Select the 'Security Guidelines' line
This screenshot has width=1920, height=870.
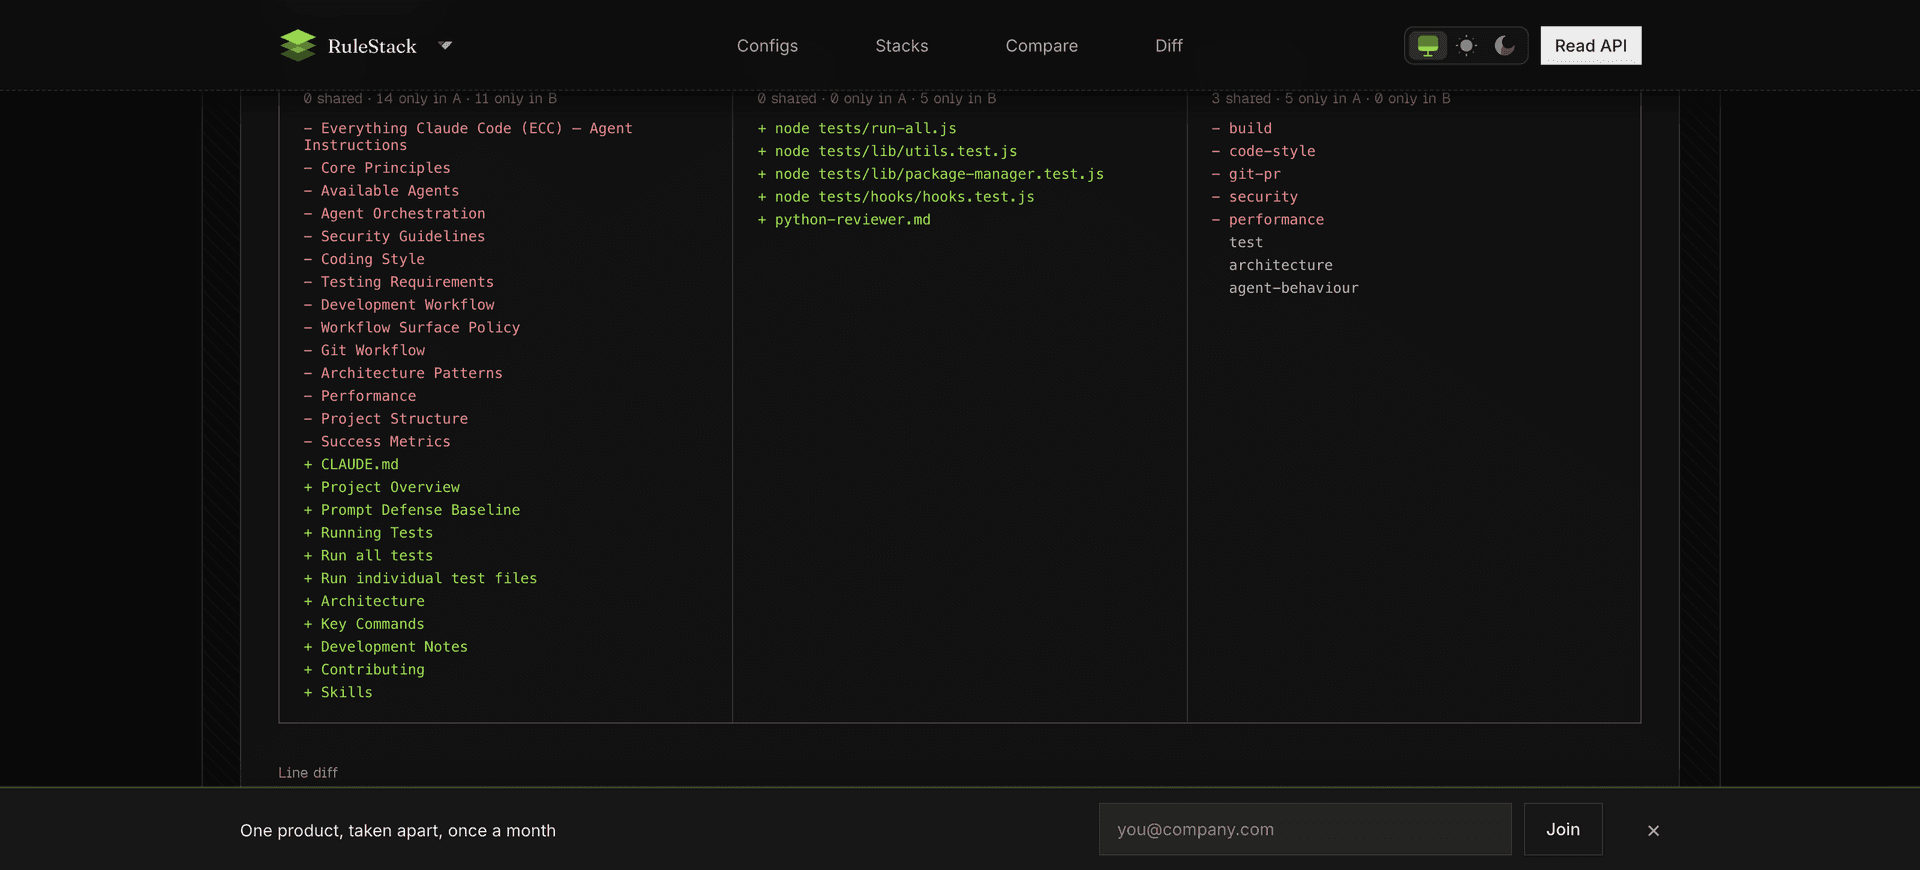(394, 237)
